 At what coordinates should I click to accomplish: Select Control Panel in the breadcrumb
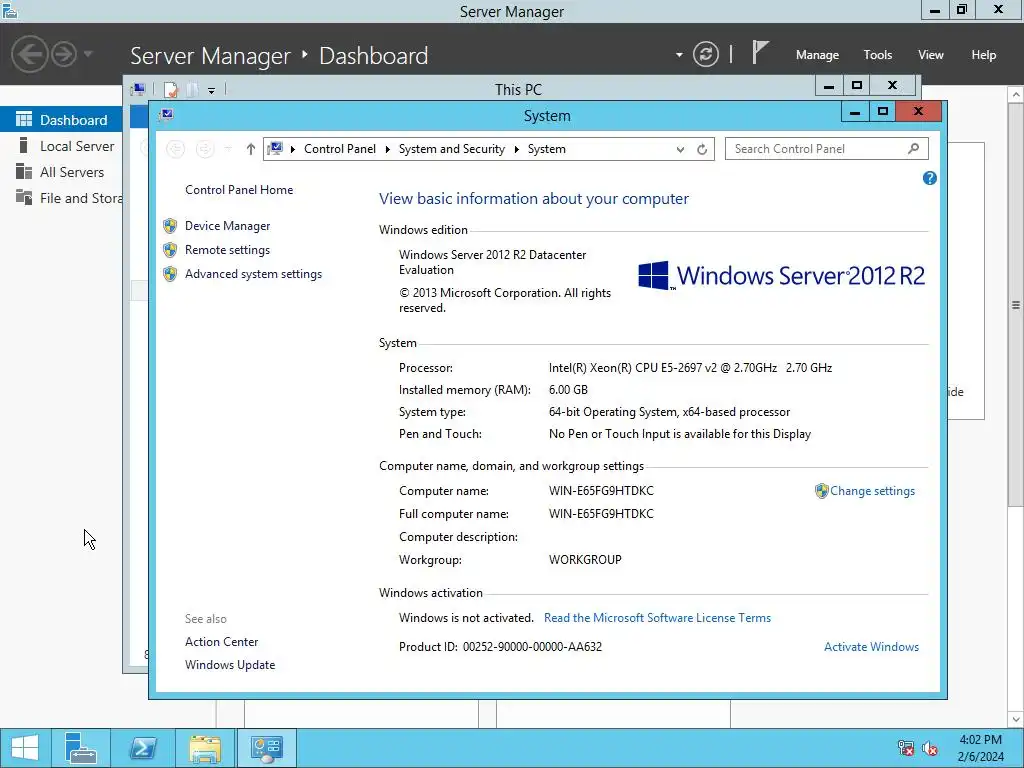click(x=340, y=149)
